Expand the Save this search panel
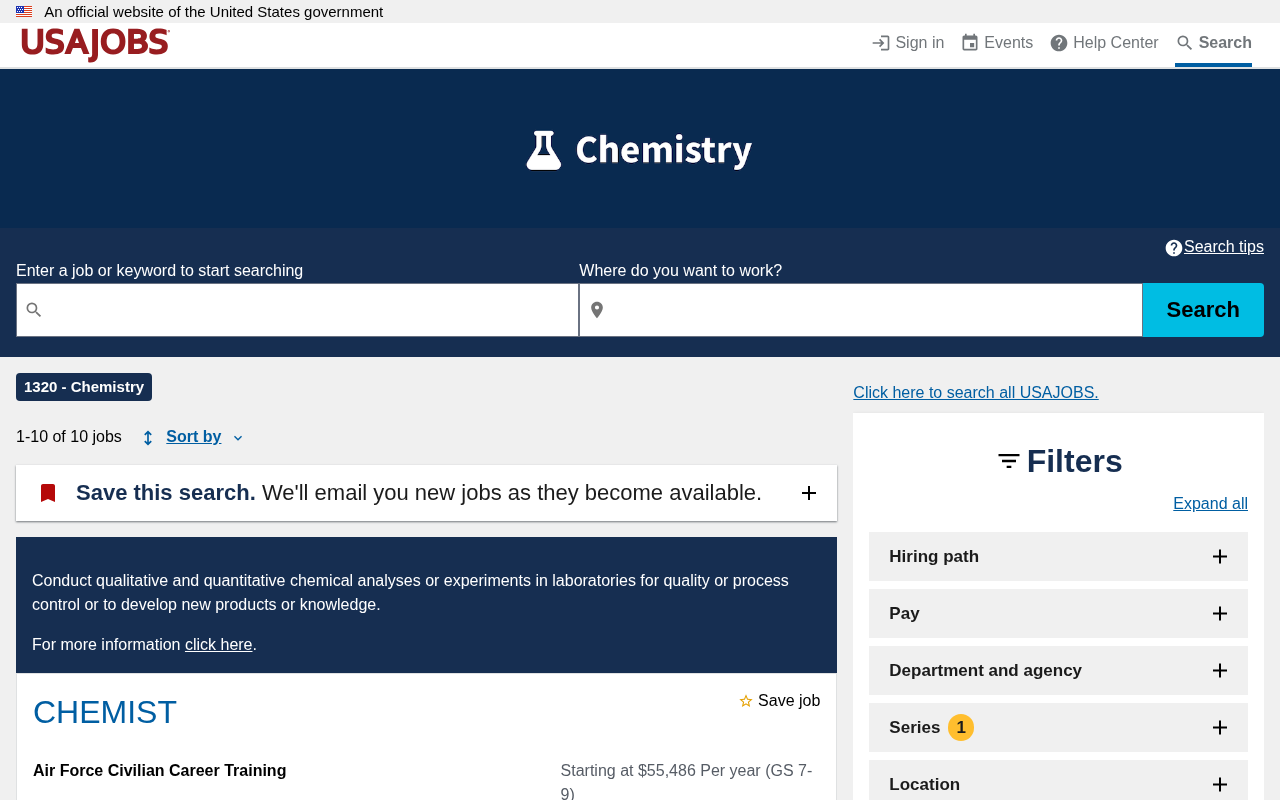1280x800 pixels. pos(809,493)
